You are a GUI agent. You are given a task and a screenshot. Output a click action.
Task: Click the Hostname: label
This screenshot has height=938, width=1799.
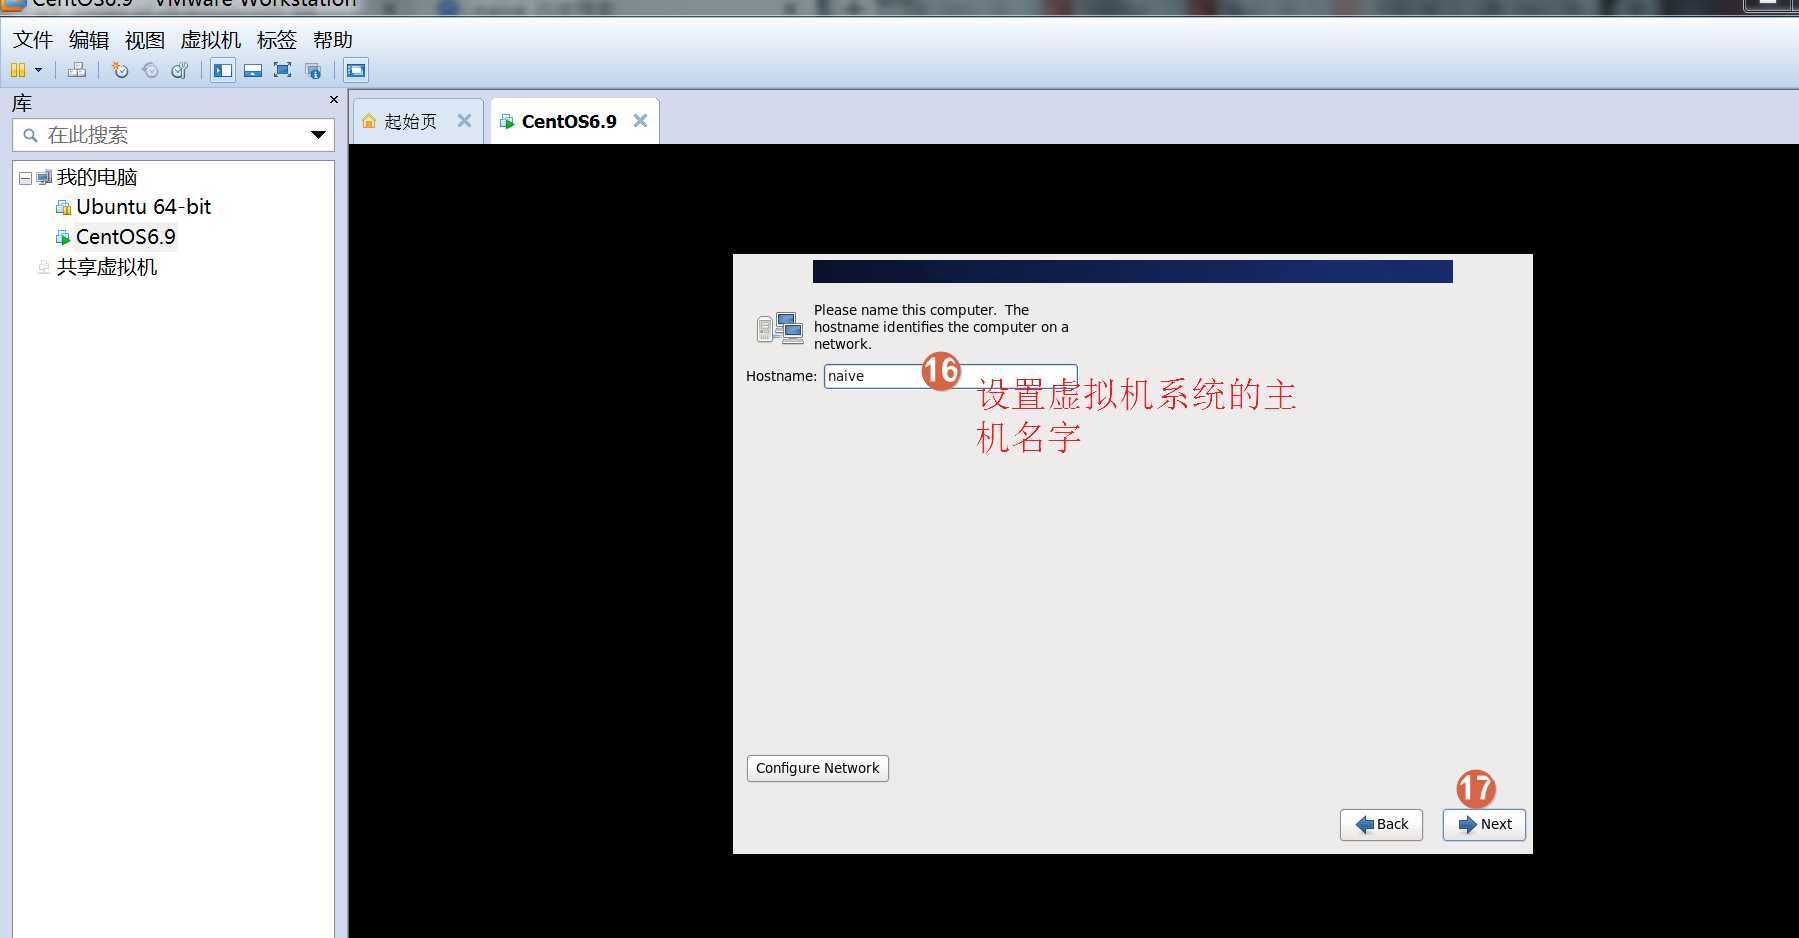pos(781,376)
